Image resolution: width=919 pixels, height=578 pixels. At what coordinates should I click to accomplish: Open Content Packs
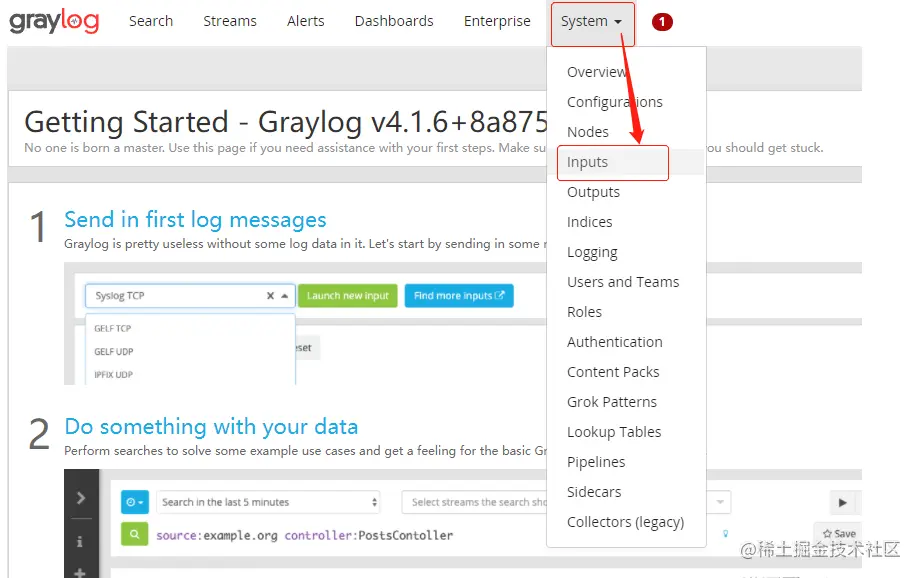[613, 372]
